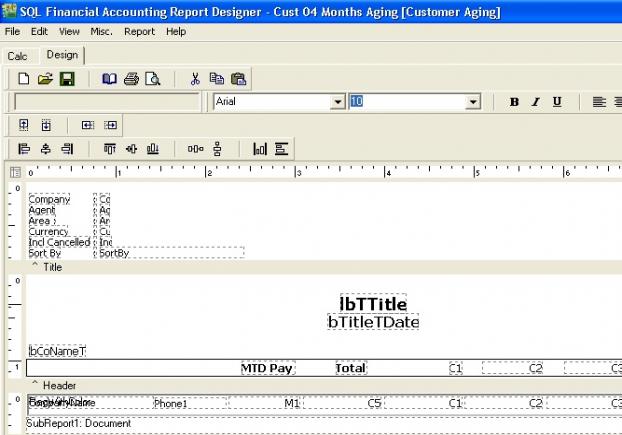Select the Total header label
The image size is (622, 435).
[351, 368]
